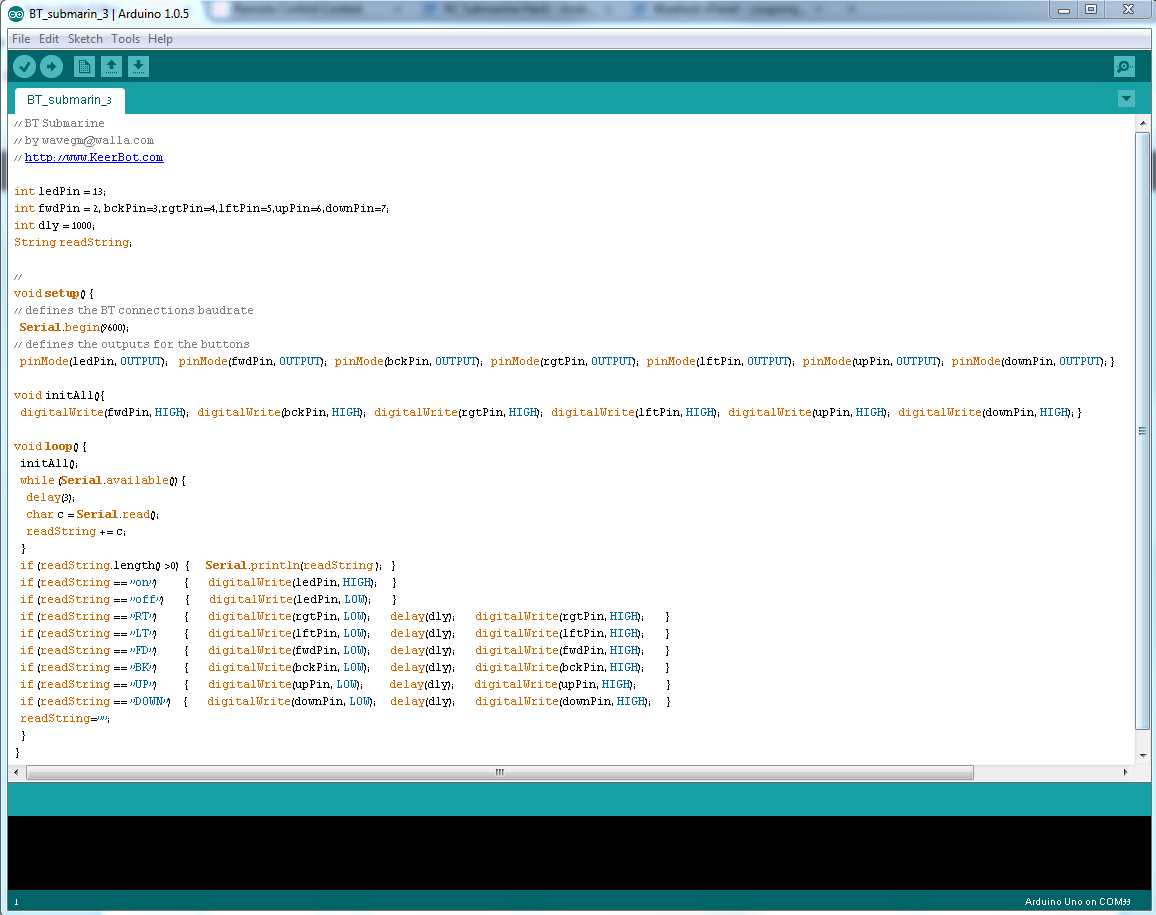
Task: Open the Sketch menu
Action: click(85, 38)
